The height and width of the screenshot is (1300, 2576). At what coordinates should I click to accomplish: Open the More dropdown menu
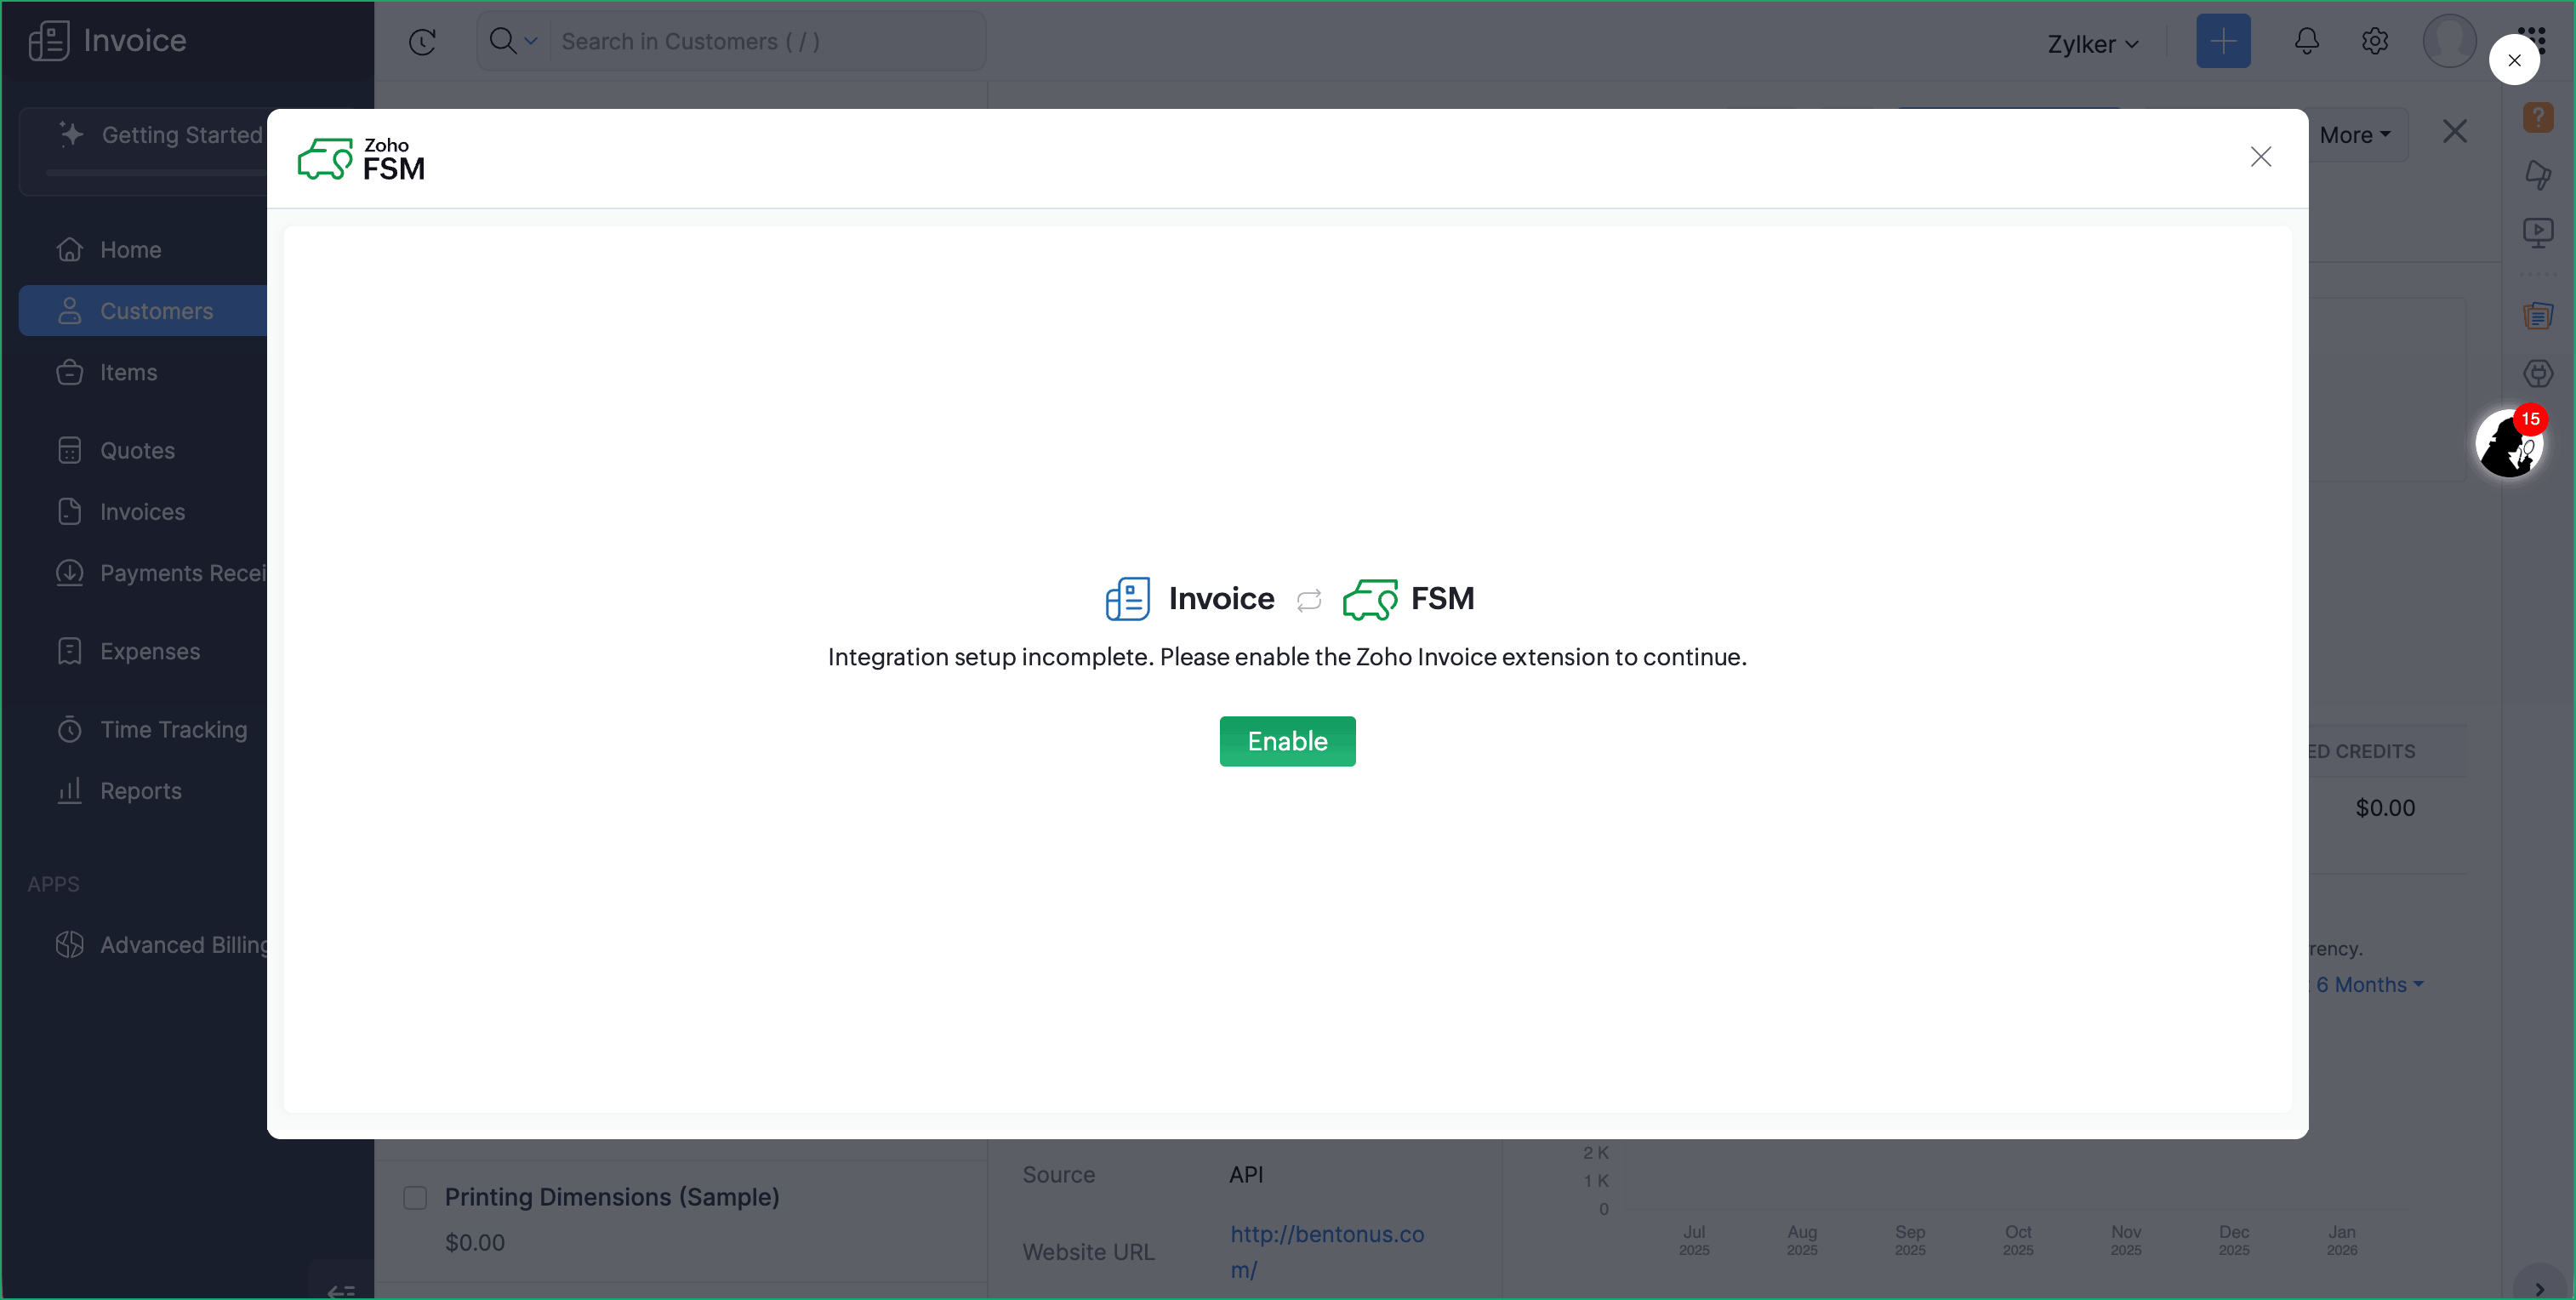pyautogui.click(x=2354, y=135)
